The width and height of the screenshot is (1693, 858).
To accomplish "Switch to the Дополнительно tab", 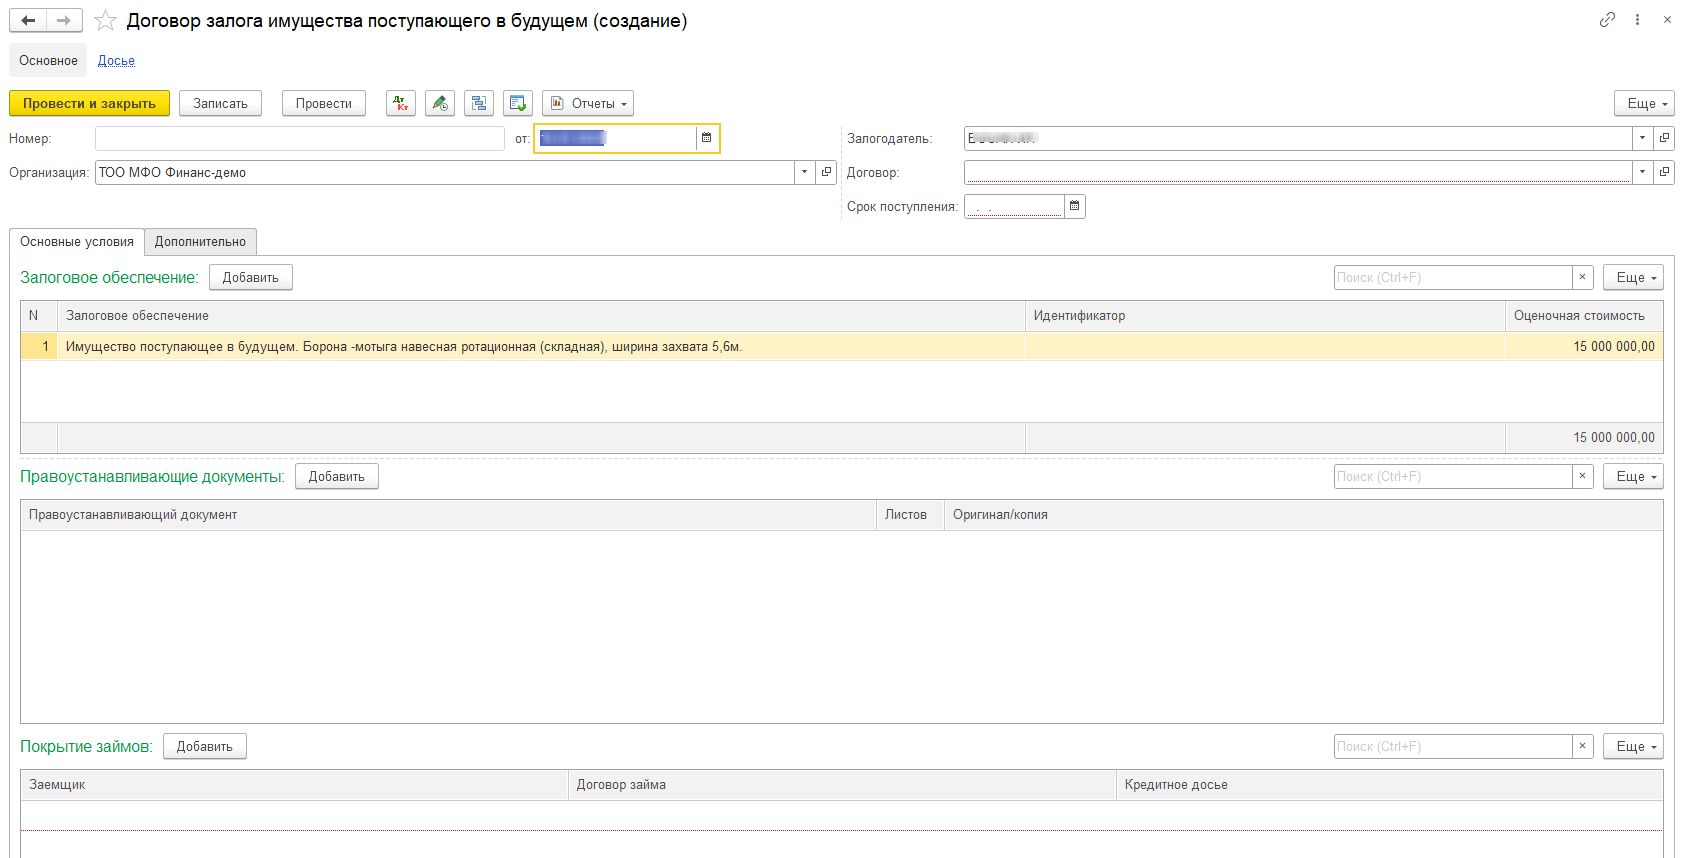I will coord(200,241).
